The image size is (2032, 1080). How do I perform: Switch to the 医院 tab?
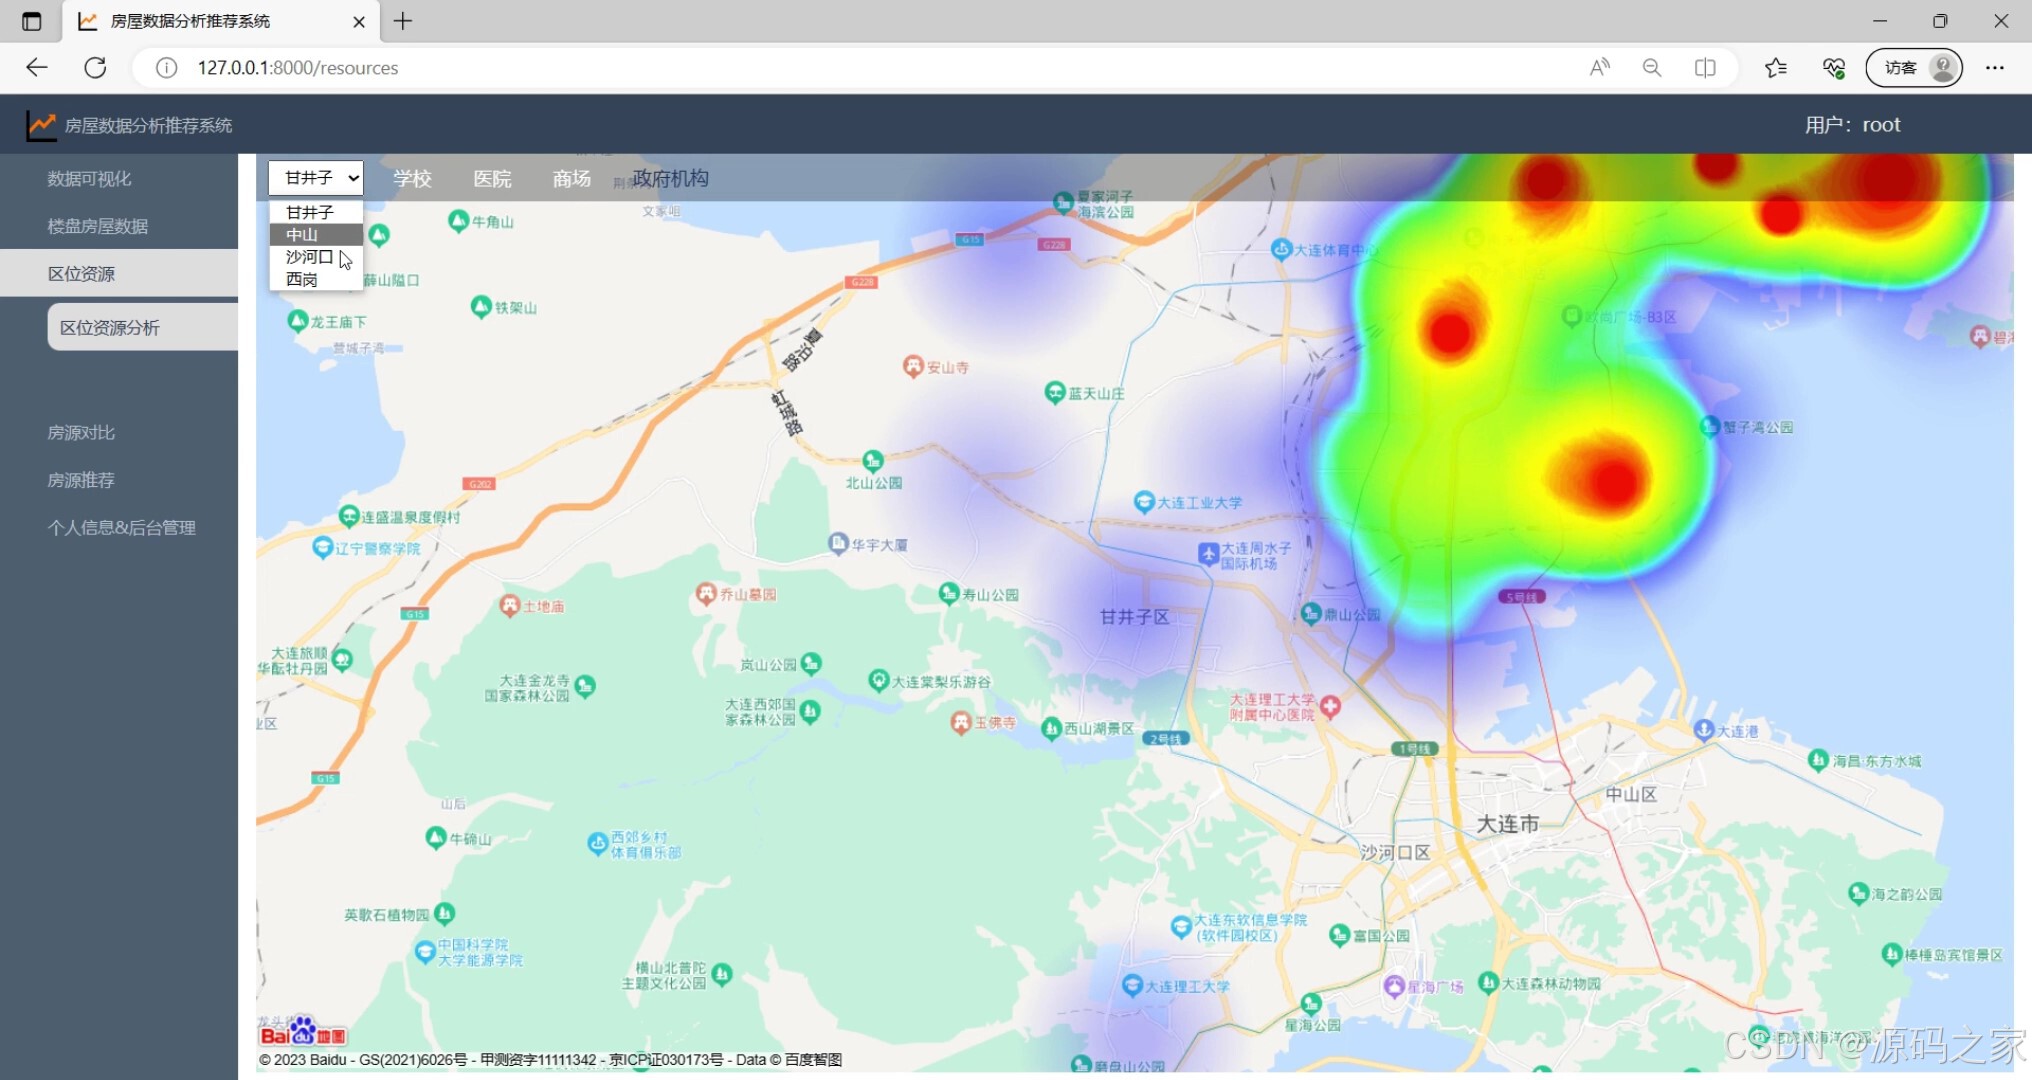tap(493, 177)
